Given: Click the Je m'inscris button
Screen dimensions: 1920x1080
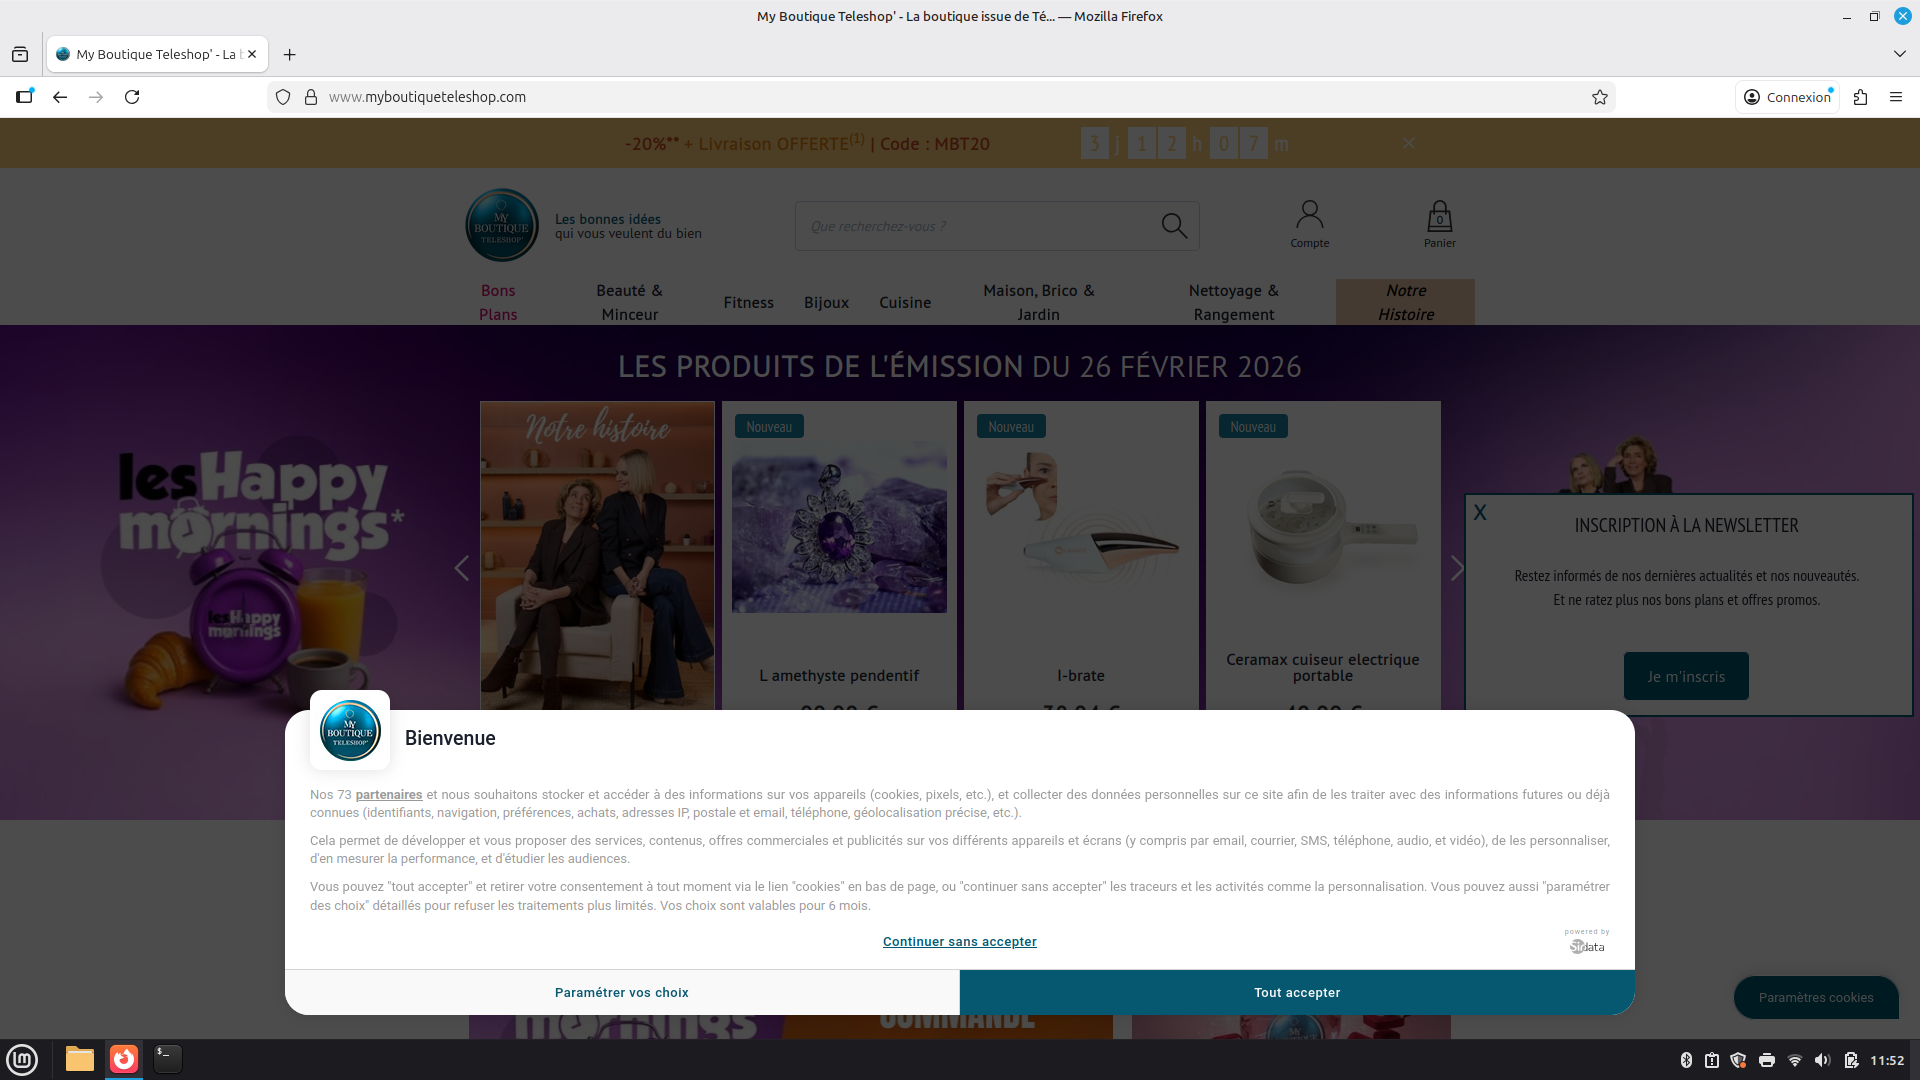Looking at the screenshot, I should click(1685, 676).
